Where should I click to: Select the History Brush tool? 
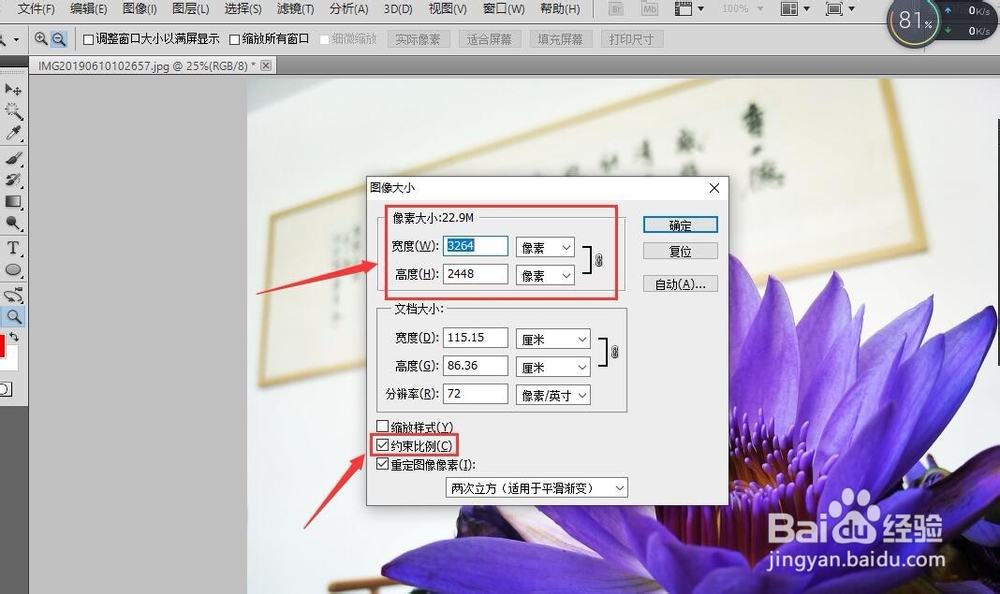point(13,179)
